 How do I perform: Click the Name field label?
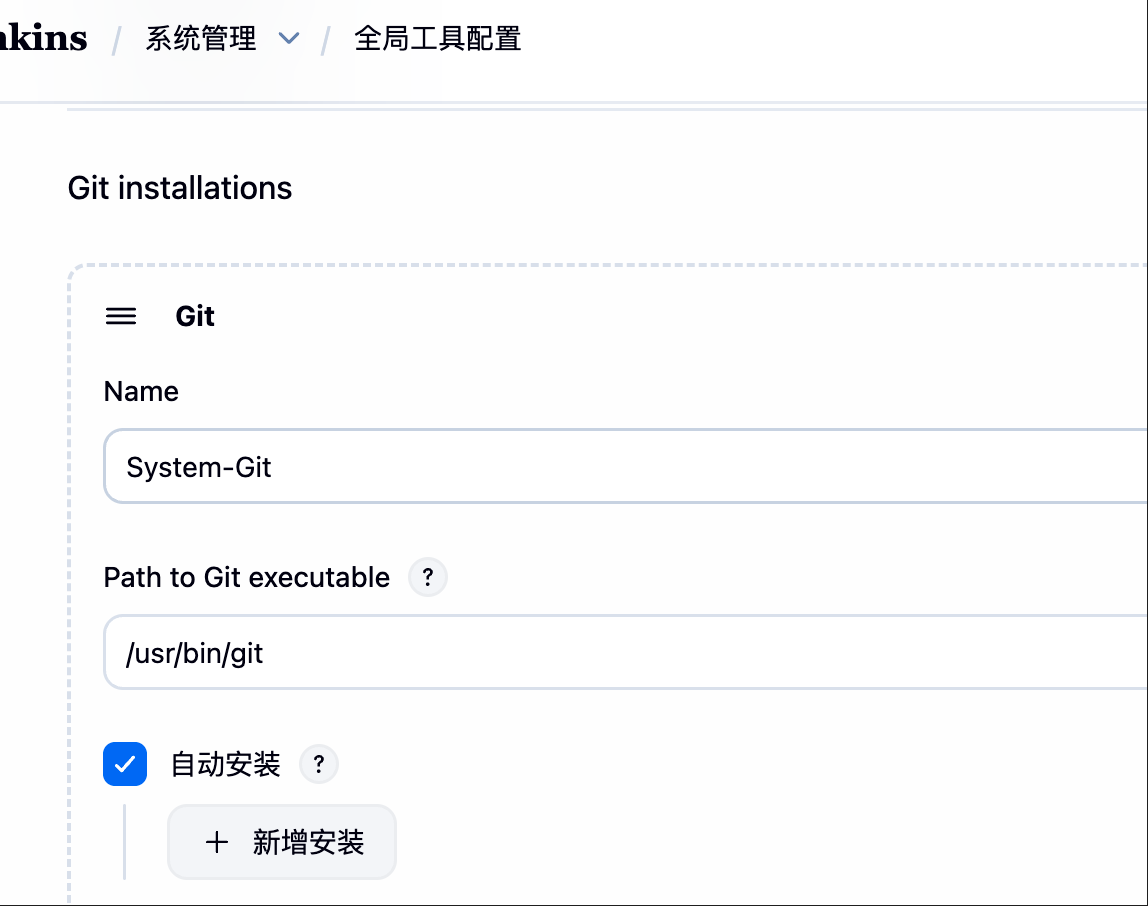141,391
